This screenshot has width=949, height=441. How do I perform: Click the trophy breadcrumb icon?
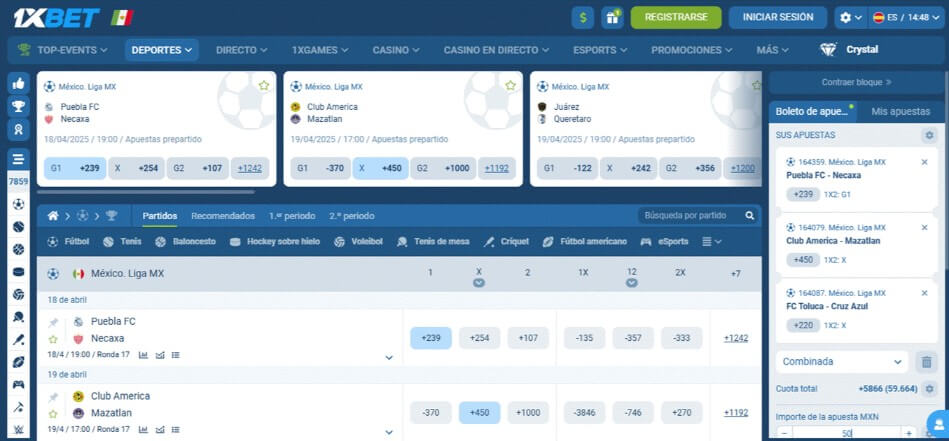111,215
